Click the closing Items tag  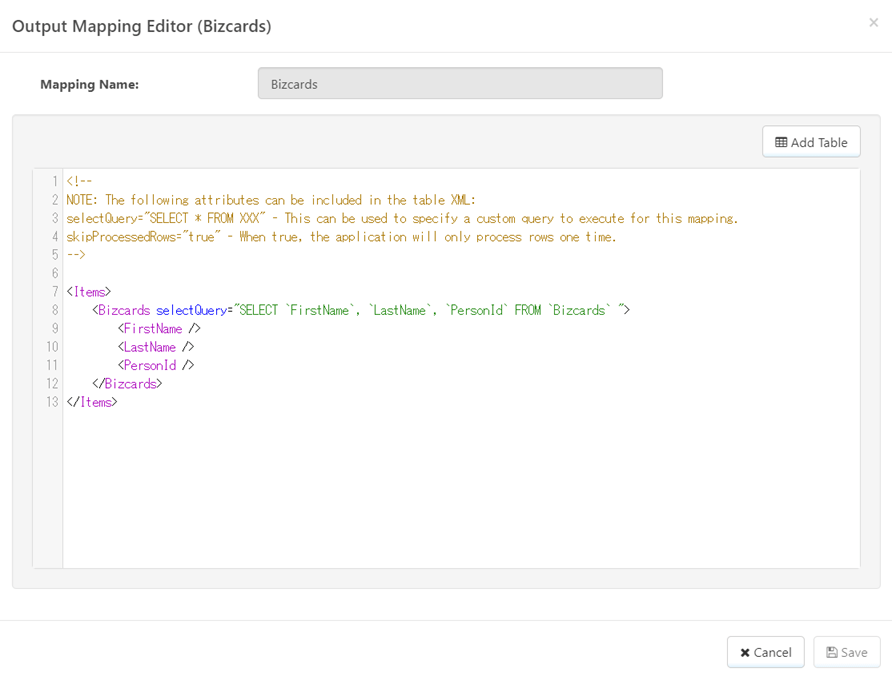click(x=95, y=402)
